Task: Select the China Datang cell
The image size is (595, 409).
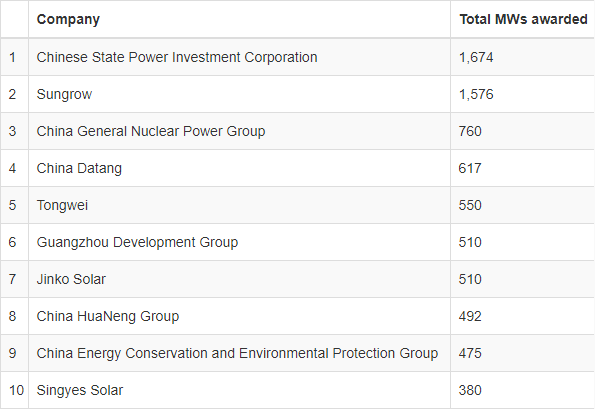Action: (239, 168)
